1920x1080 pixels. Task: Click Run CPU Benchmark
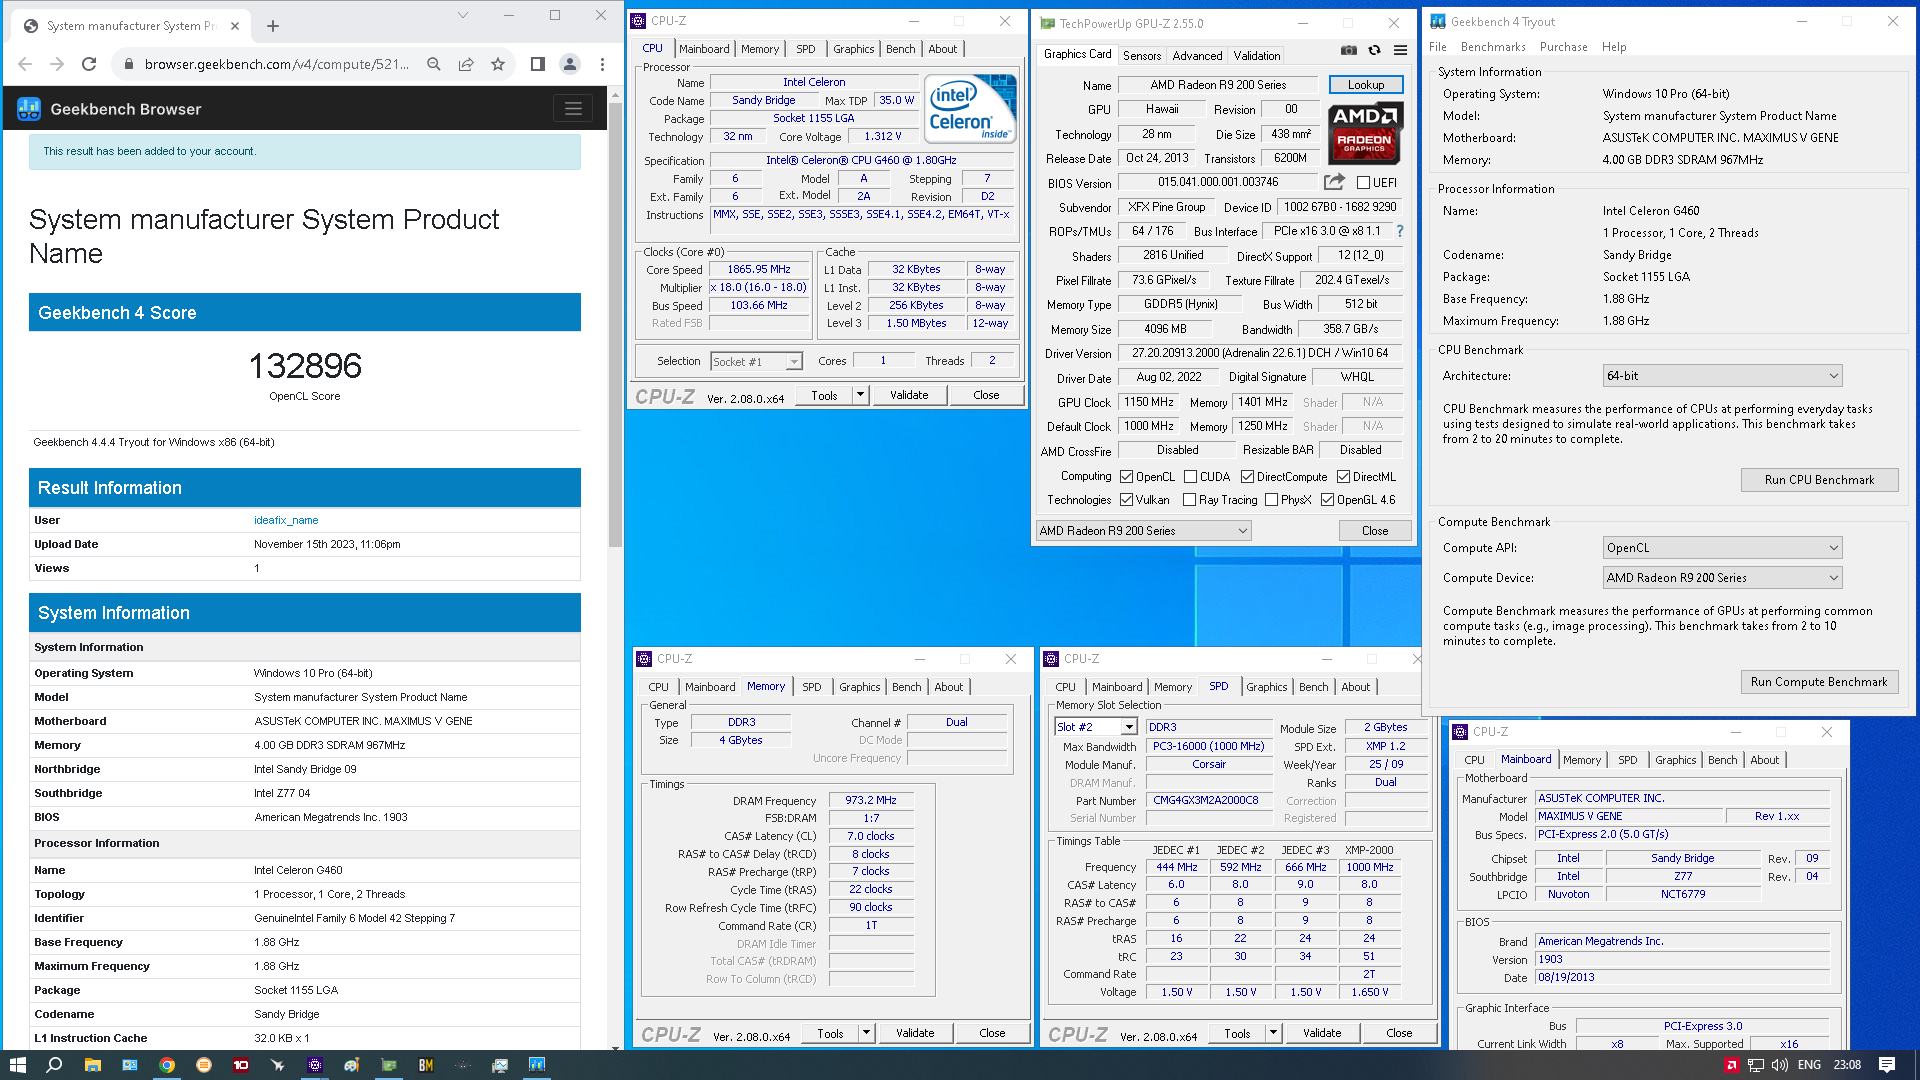click(1819, 480)
